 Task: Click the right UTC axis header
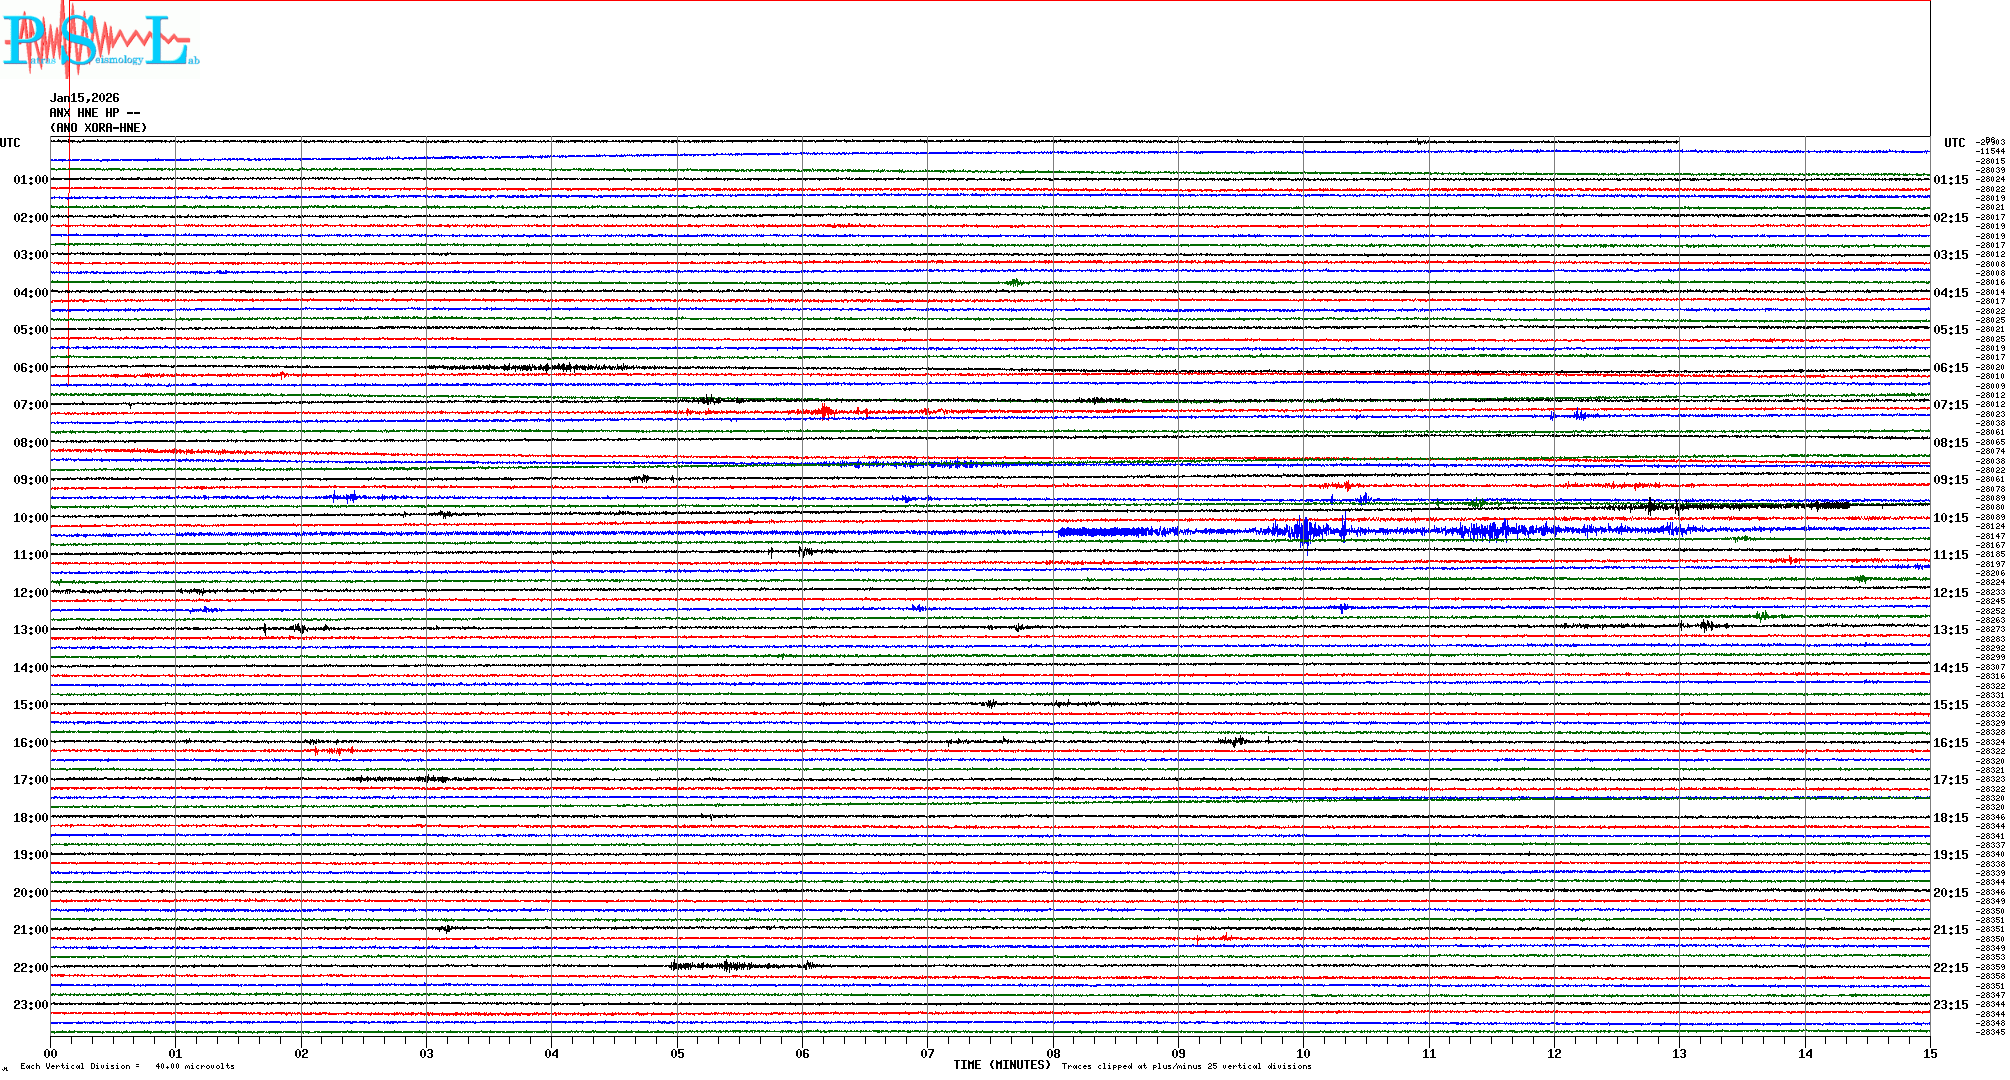point(1954,143)
